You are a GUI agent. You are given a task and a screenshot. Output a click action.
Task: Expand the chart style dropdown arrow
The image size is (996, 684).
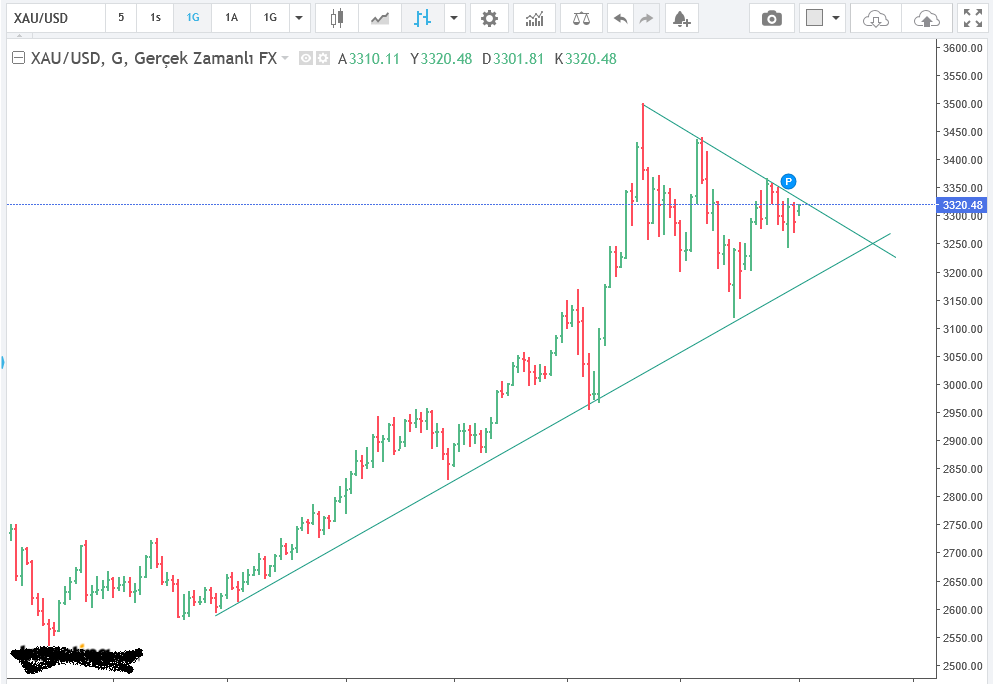coord(455,18)
